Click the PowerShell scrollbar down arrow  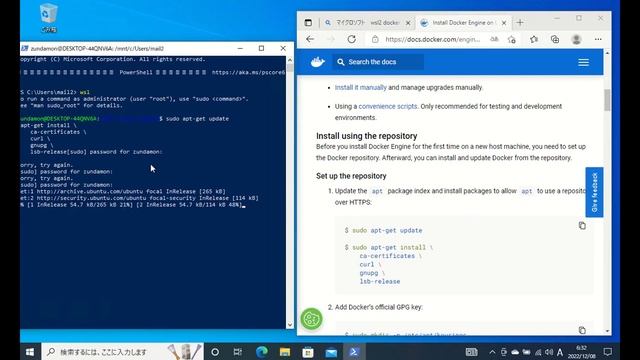pos(290,325)
